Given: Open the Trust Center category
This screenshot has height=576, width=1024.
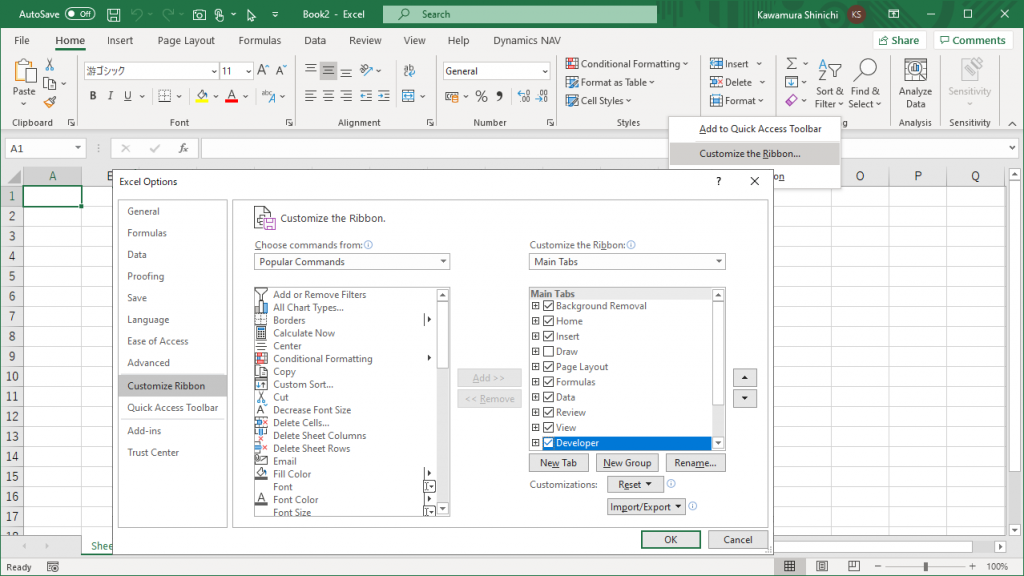Looking at the screenshot, I should (153, 452).
